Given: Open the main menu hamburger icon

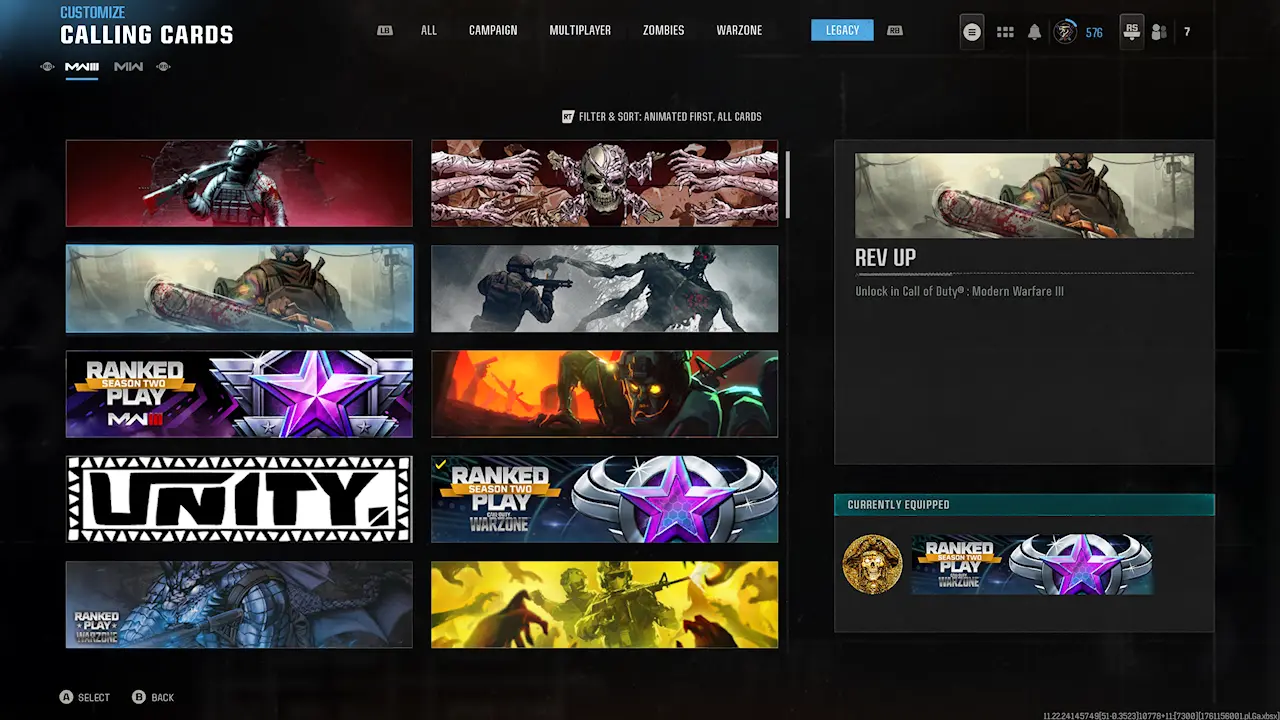Looking at the screenshot, I should [x=971, y=32].
